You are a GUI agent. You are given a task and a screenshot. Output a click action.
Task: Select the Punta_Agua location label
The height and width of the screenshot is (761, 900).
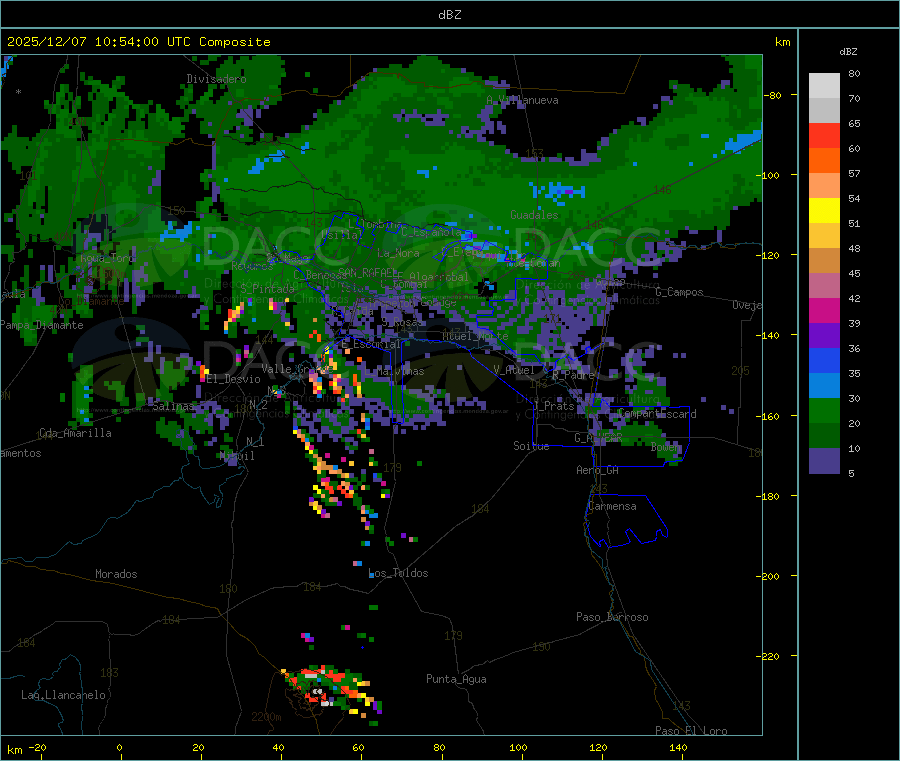[456, 679]
